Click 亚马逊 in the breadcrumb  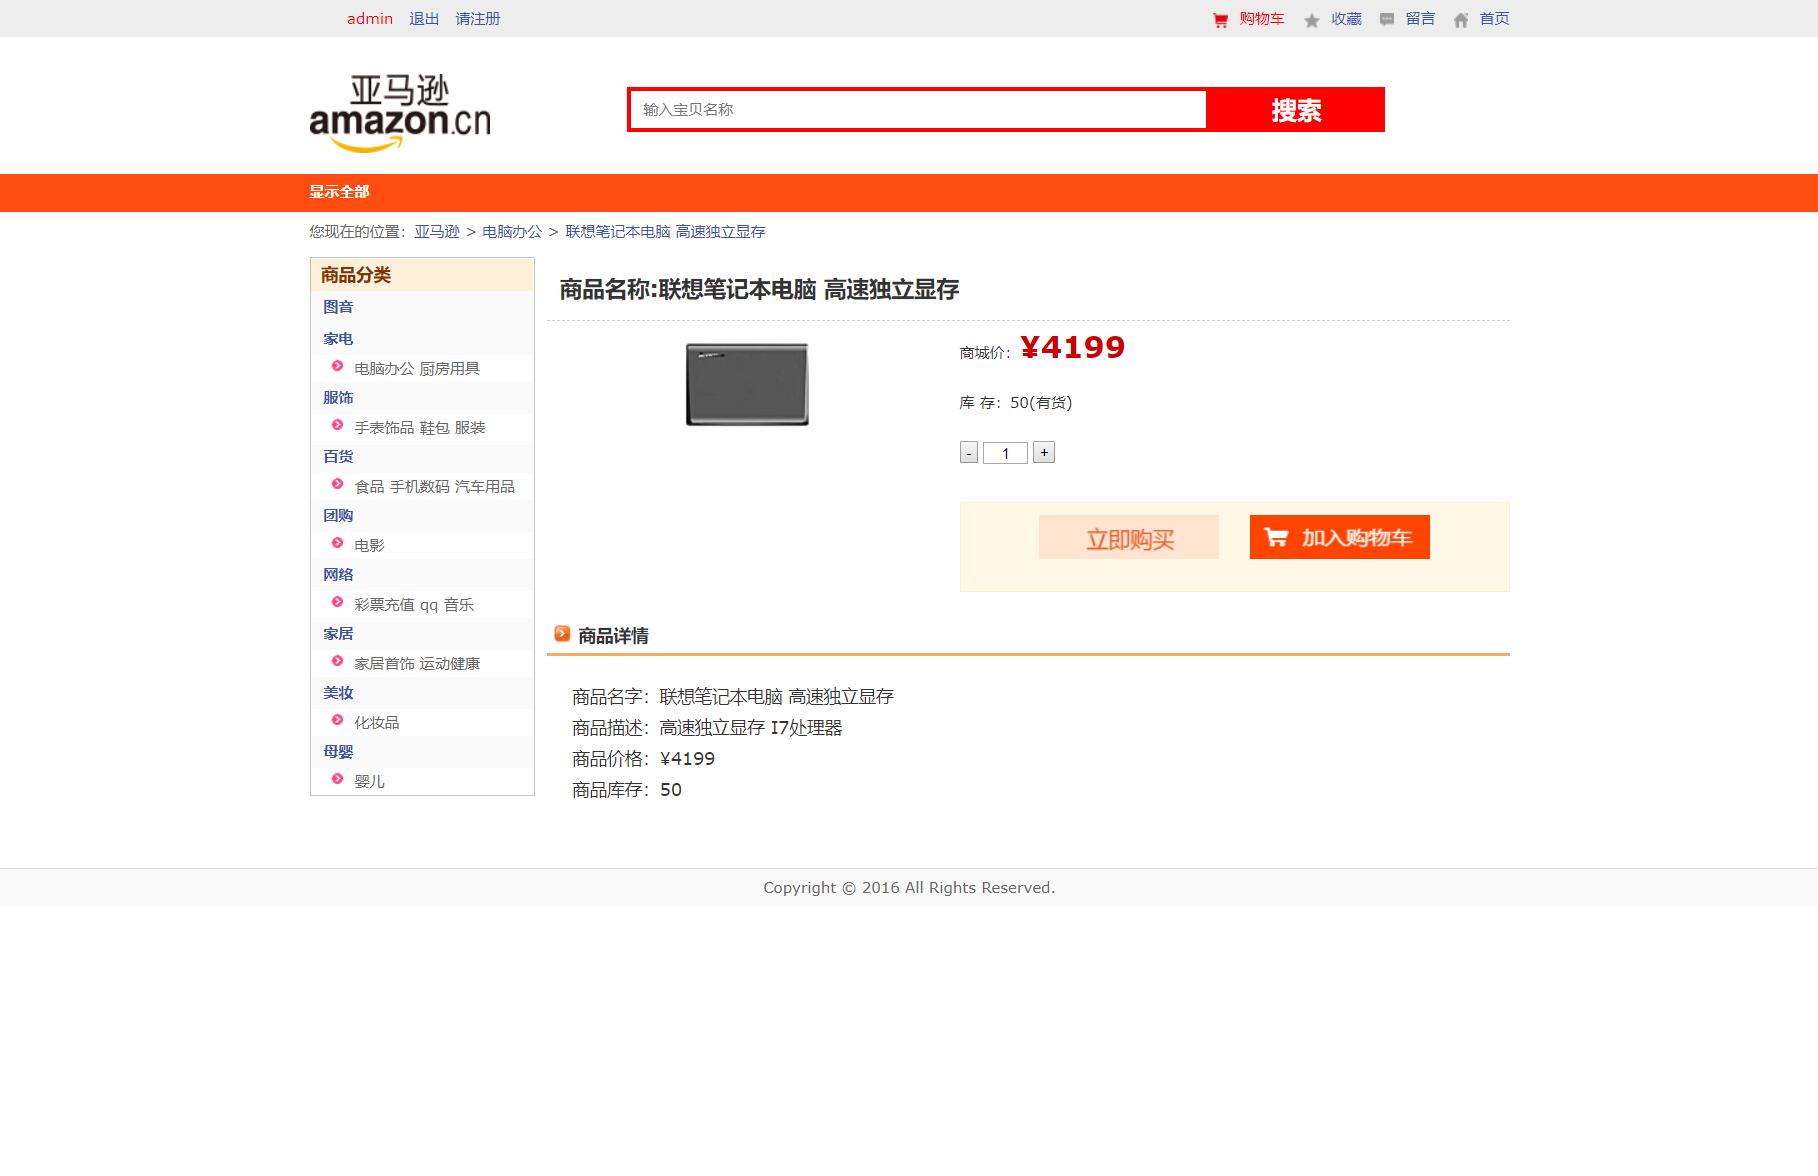(x=437, y=232)
